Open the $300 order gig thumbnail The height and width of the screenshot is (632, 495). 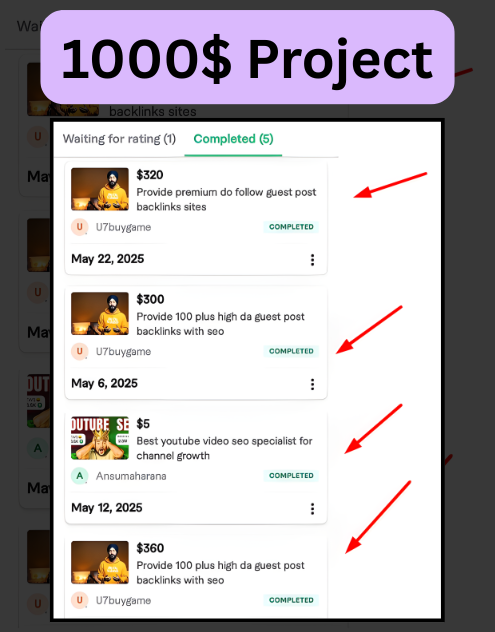pos(100,314)
